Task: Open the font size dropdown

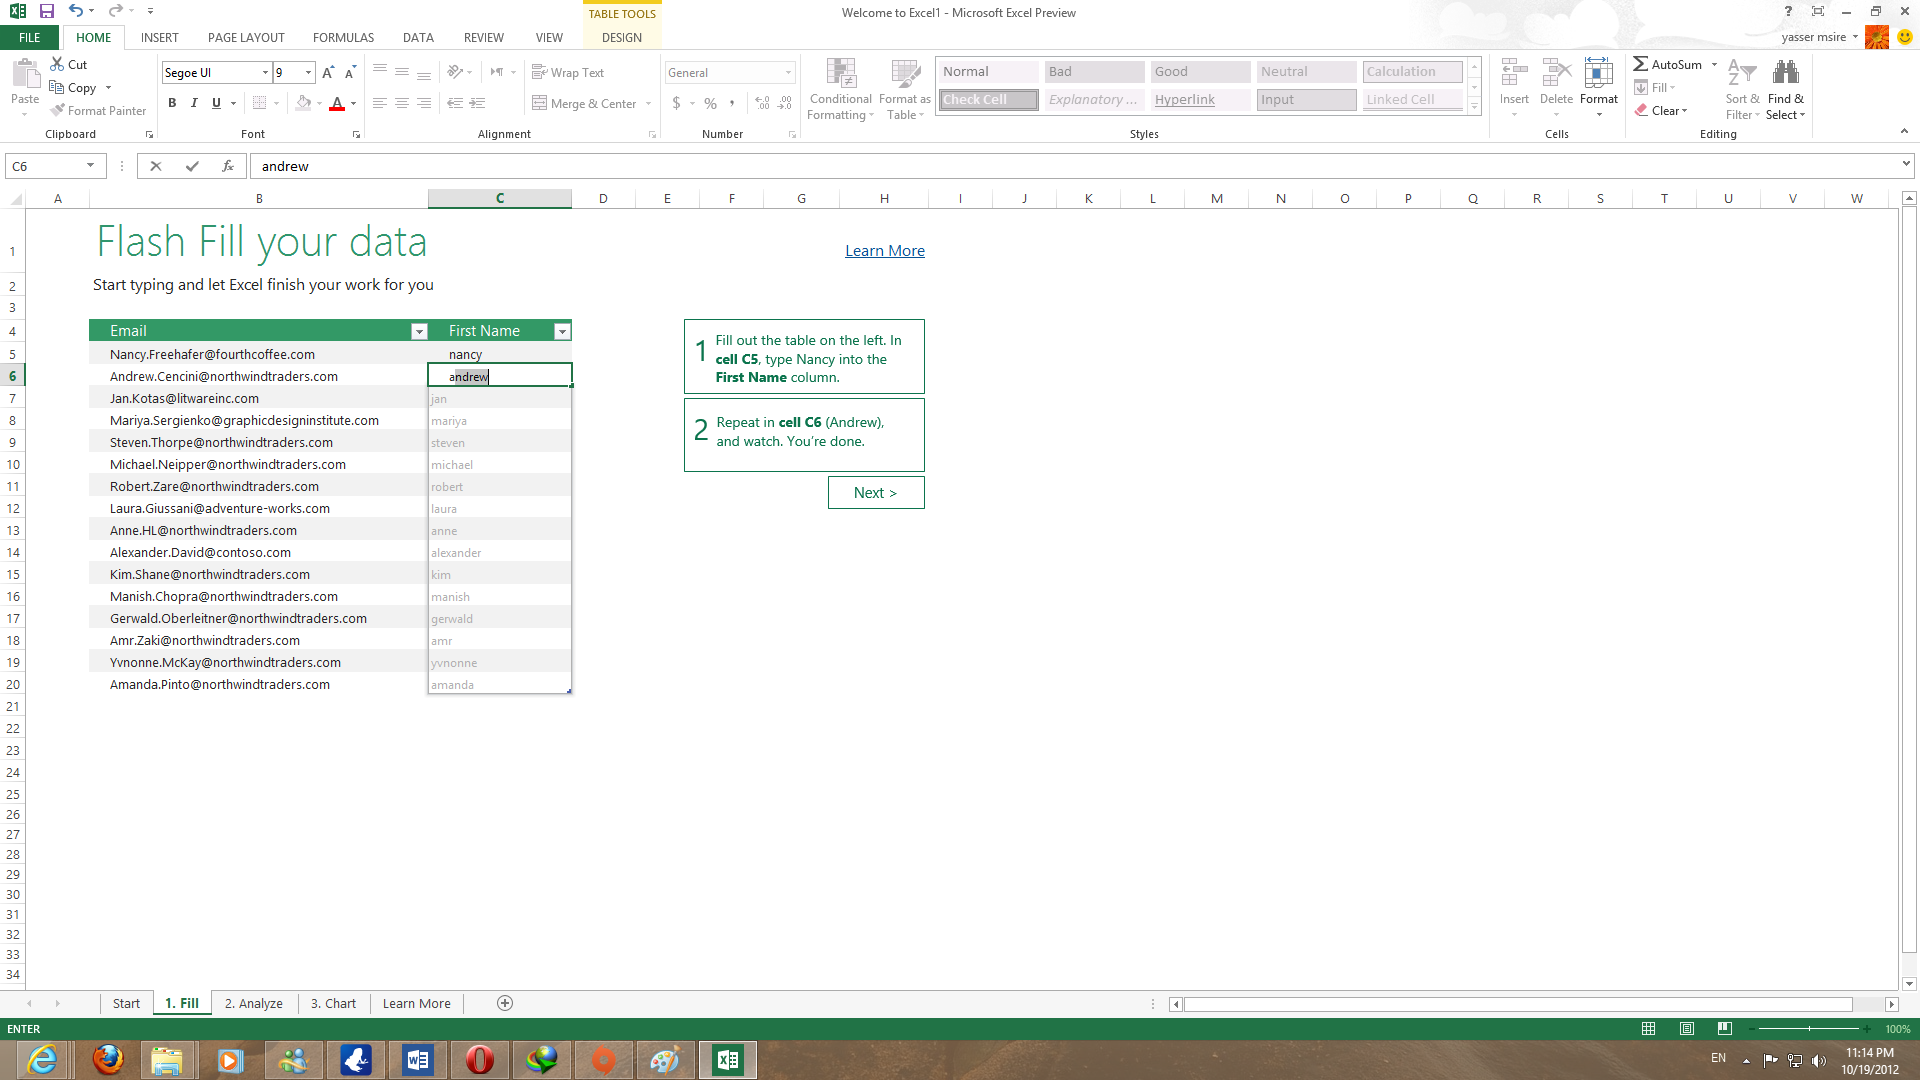Action: [x=308, y=73]
